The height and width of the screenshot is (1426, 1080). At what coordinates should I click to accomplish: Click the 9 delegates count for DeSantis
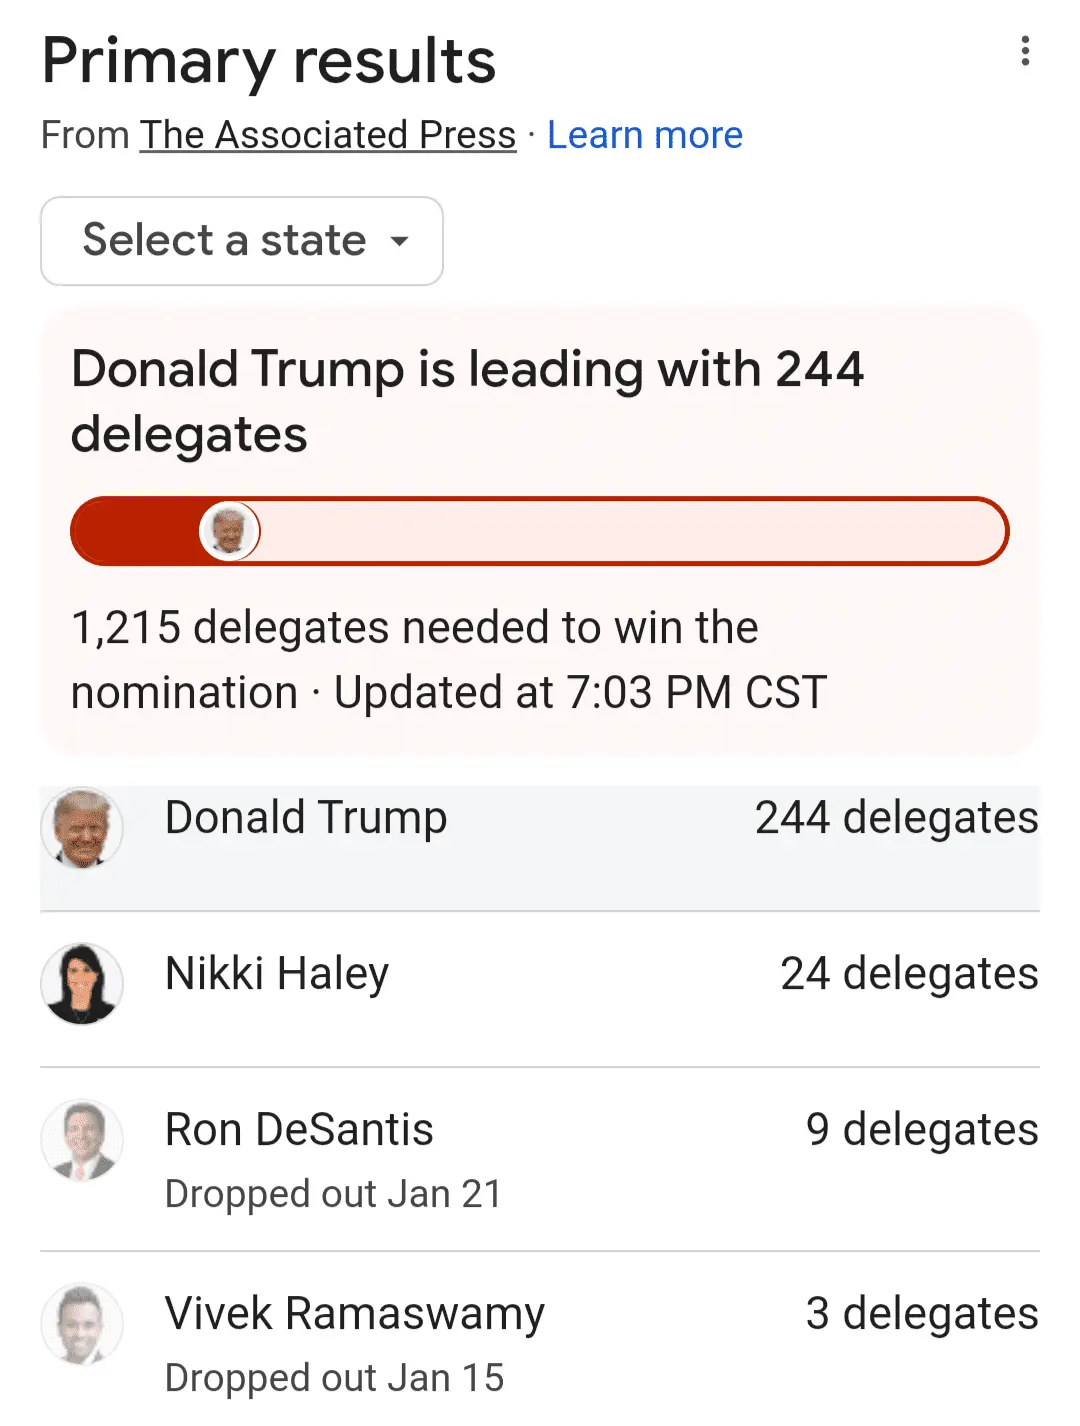click(x=922, y=1130)
